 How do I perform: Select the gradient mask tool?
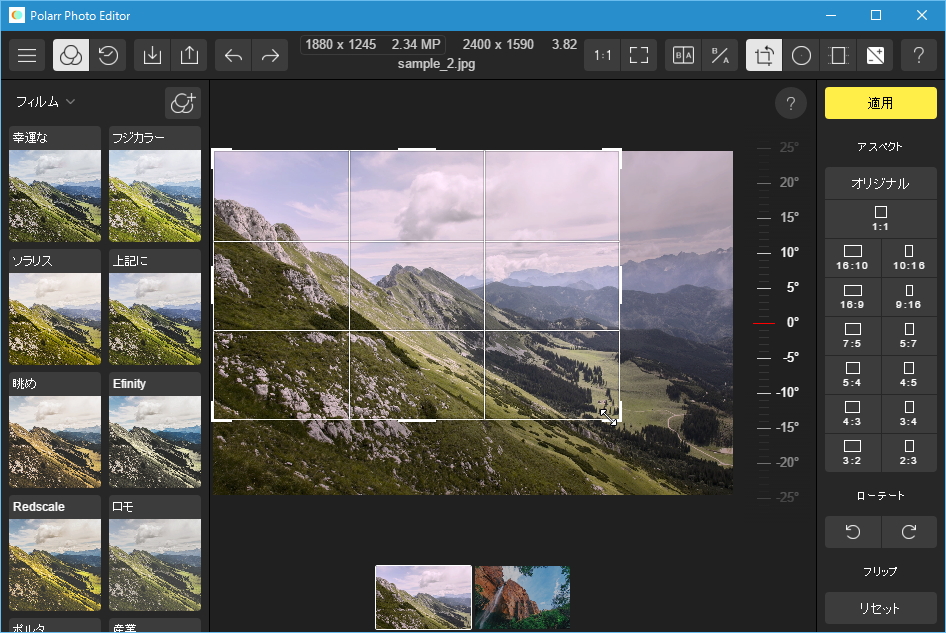[838, 56]
